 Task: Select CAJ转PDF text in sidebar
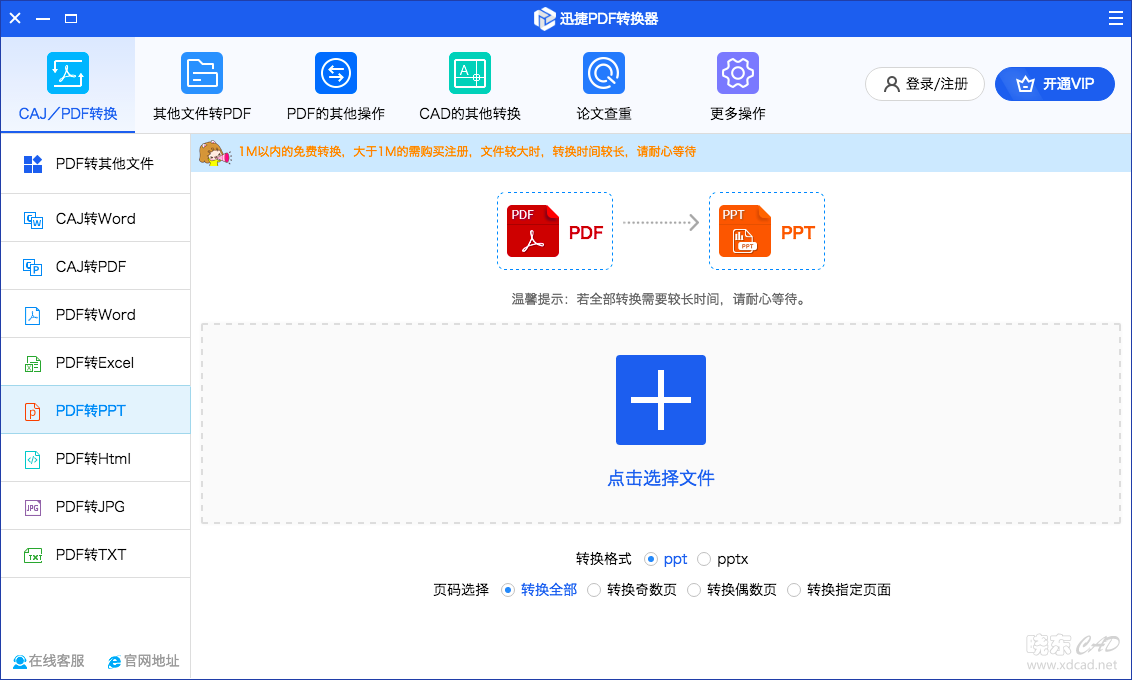coord(91,267)
